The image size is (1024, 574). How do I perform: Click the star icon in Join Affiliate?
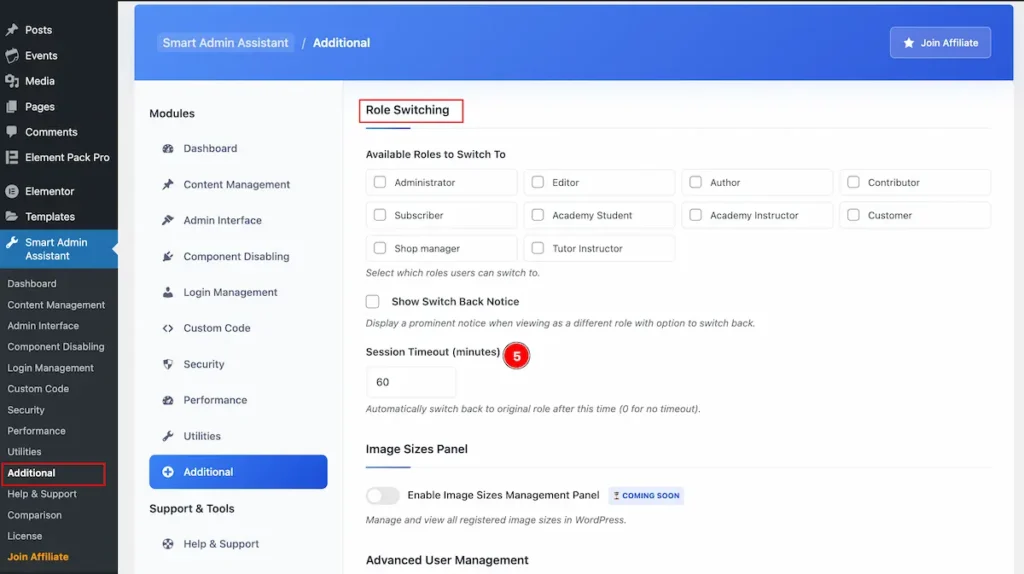point(908,42)
